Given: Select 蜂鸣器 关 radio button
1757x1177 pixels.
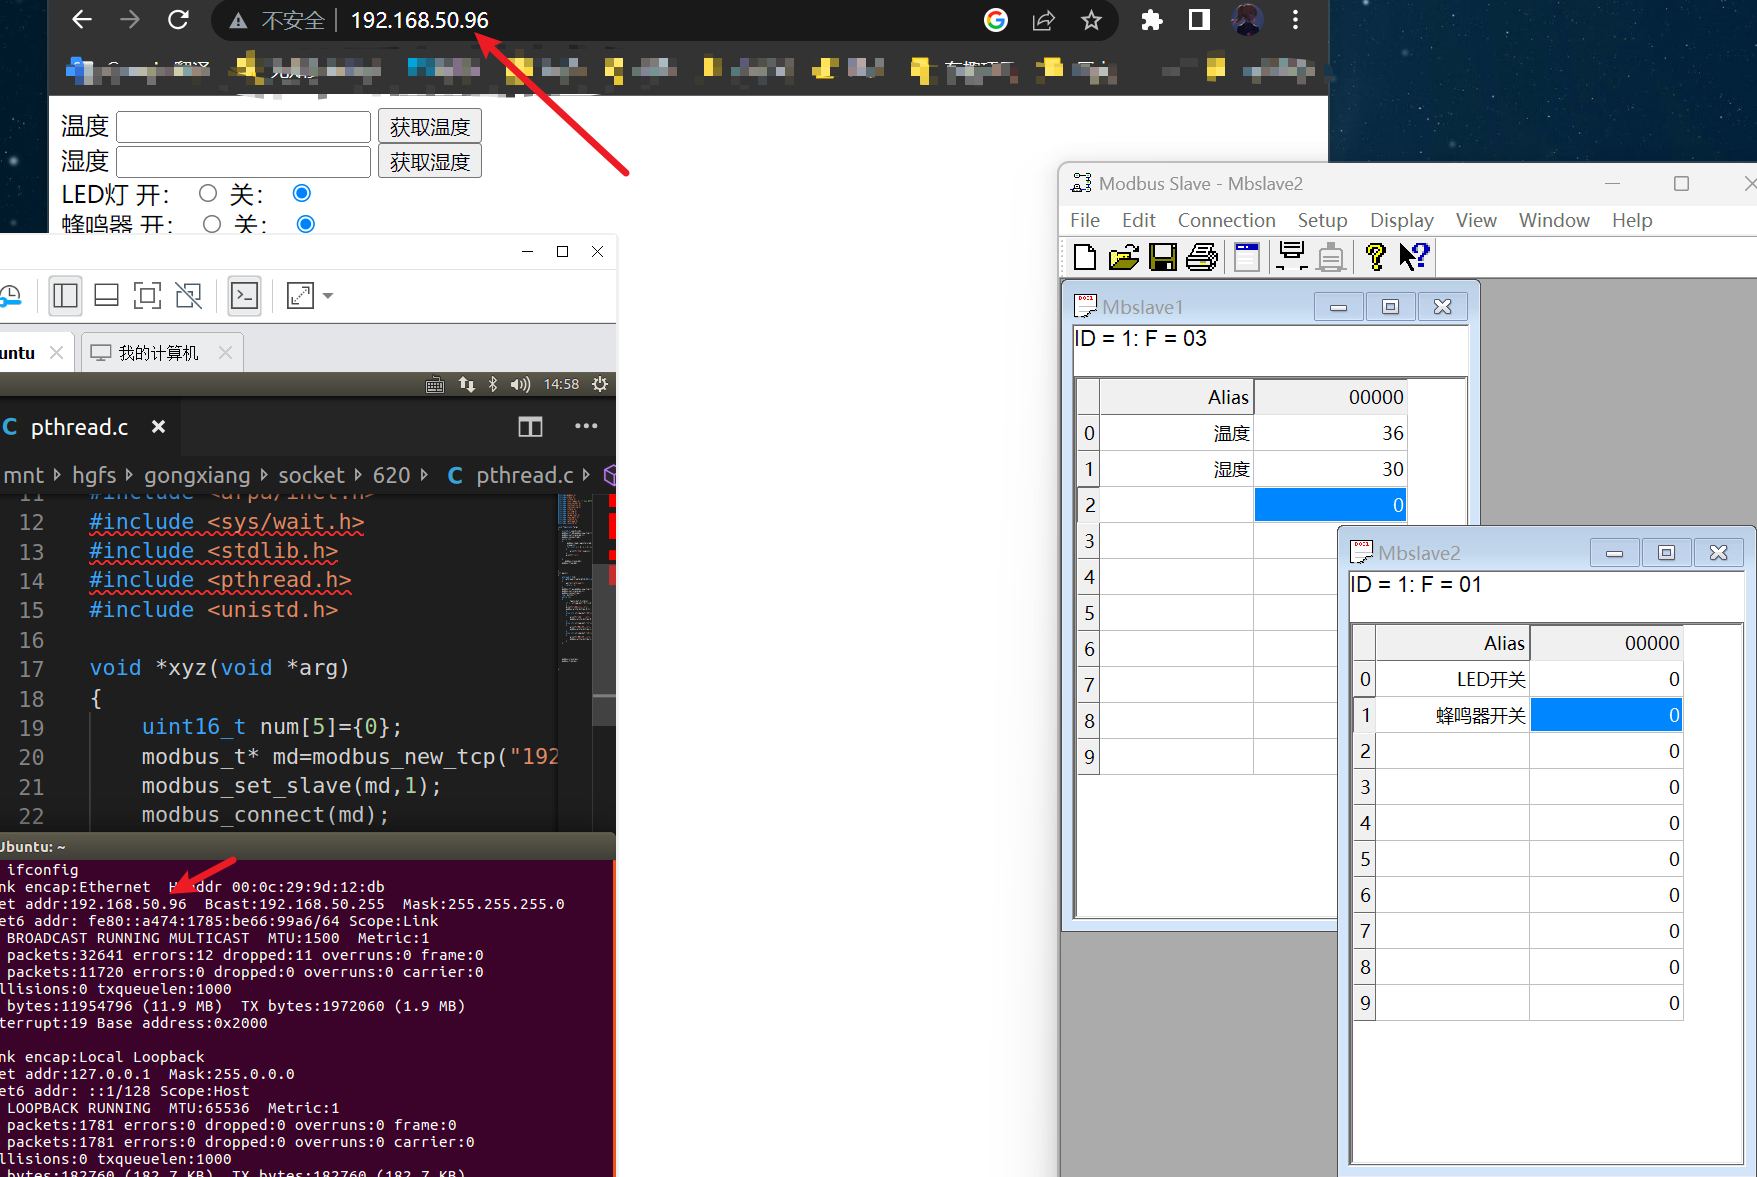Looking at the screenshot, I should [306, 224].
